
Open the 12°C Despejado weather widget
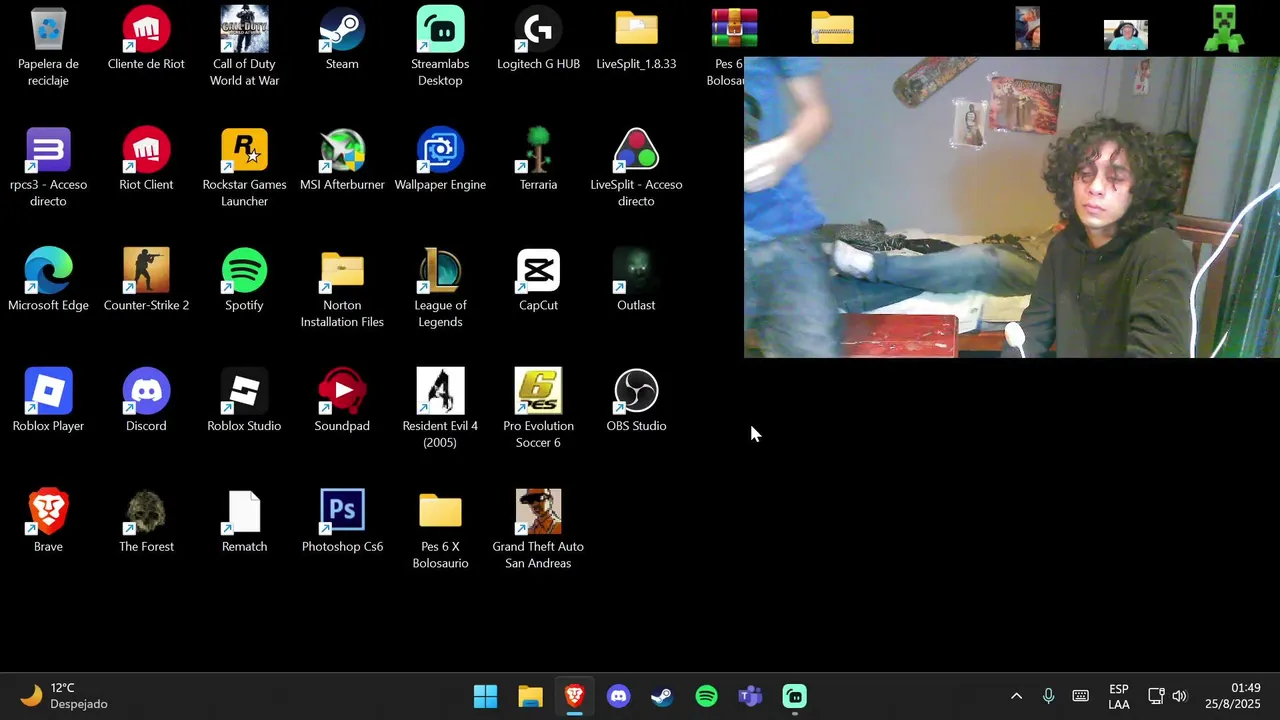64,696
